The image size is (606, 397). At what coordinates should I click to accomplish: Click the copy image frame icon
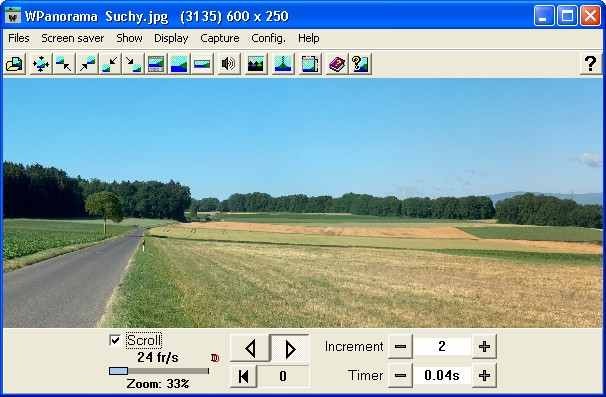point(310,63)
